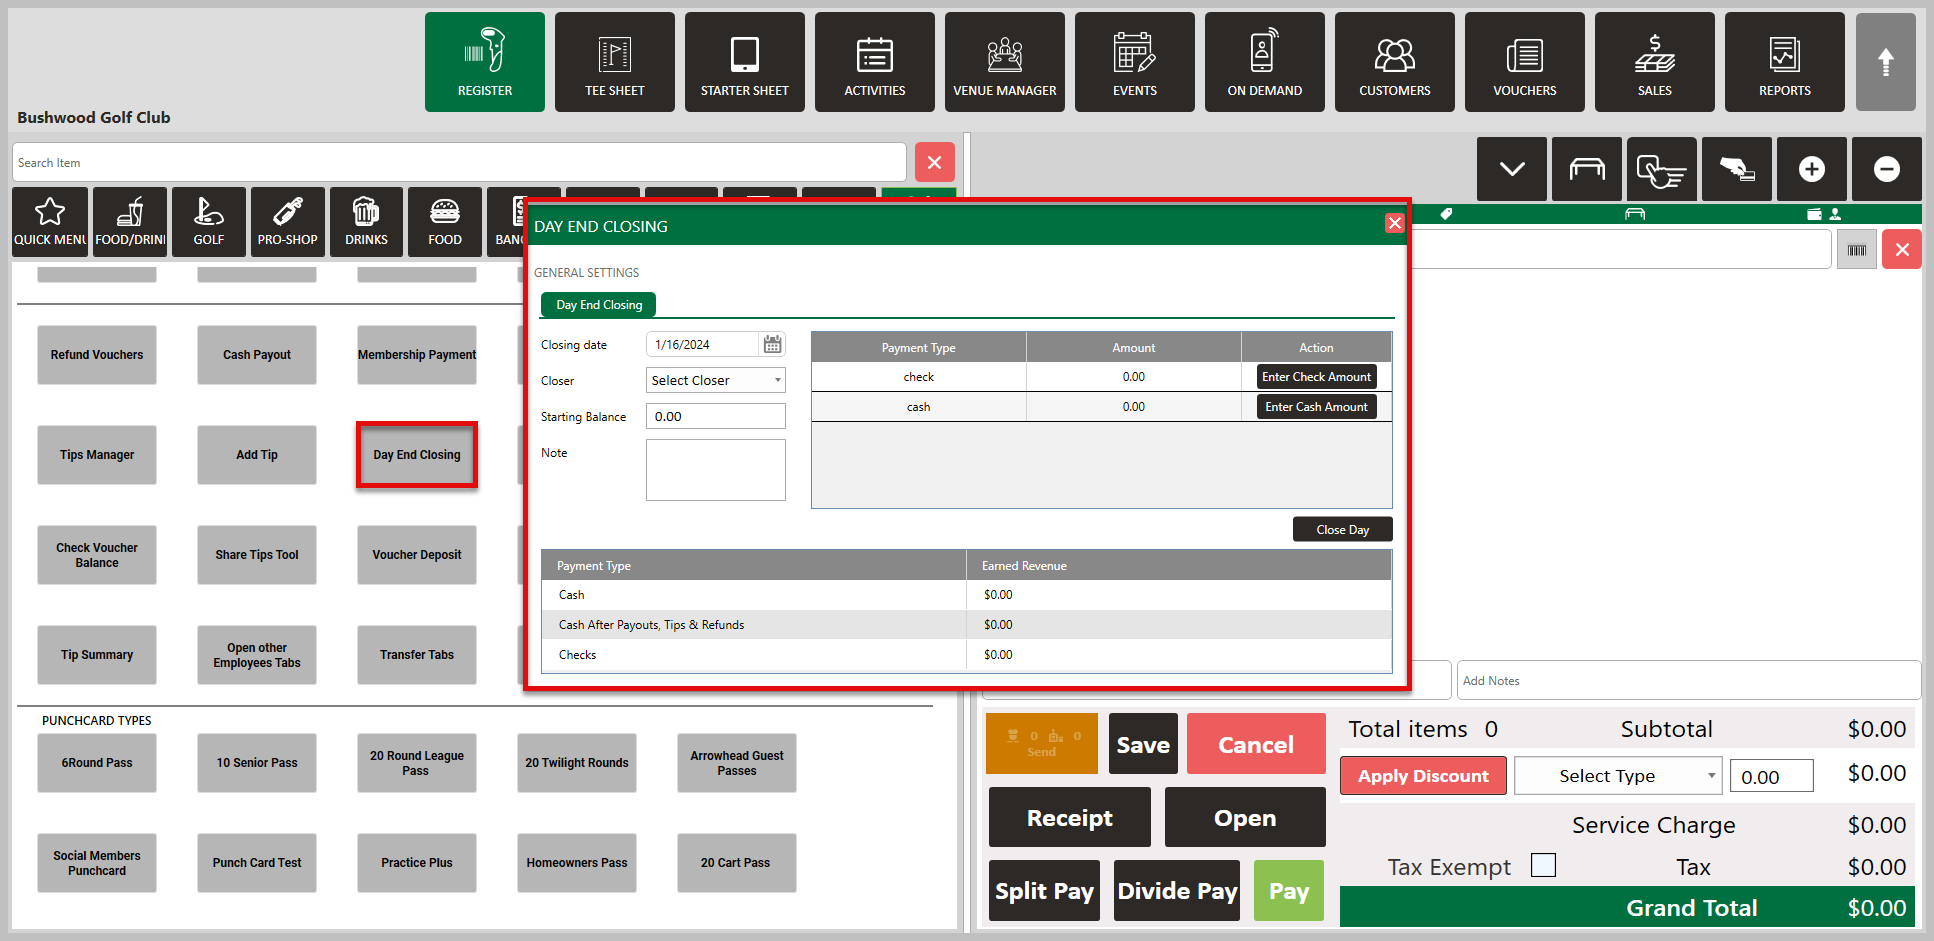Viewport: 1934px width, 941px height.
Task: Click the Apply Discount button
Action: [x=1423, y=776]
